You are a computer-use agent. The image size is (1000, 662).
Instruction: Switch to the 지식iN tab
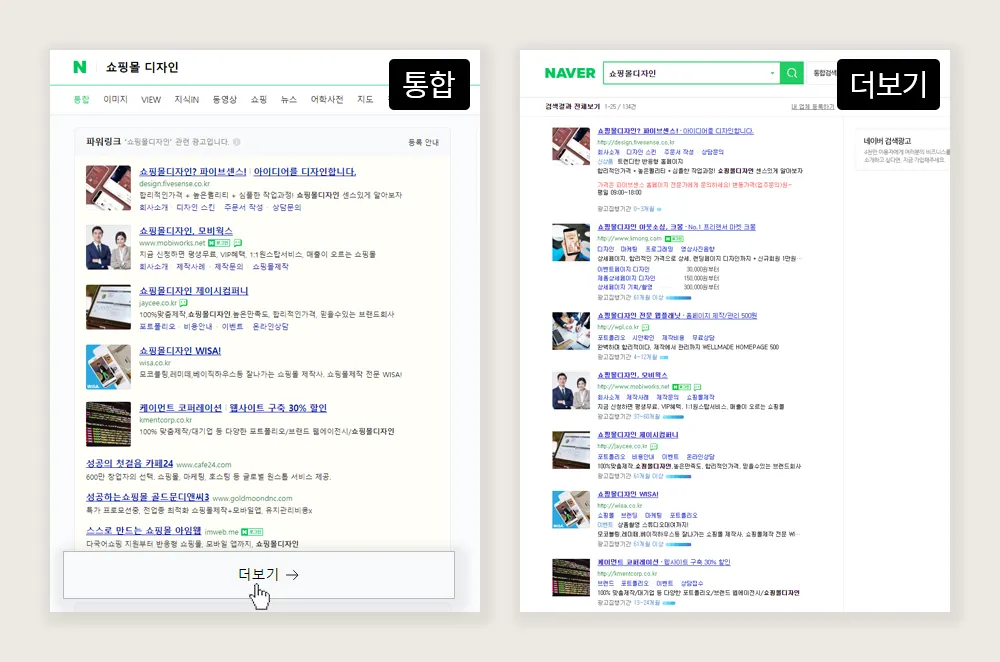(x=187, y=99)
